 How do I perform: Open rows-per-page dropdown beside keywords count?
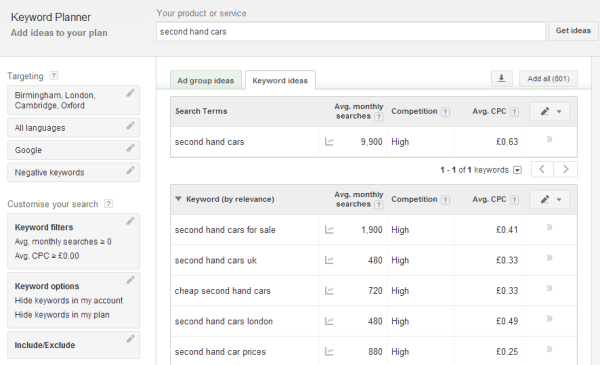tap(517, 170)
